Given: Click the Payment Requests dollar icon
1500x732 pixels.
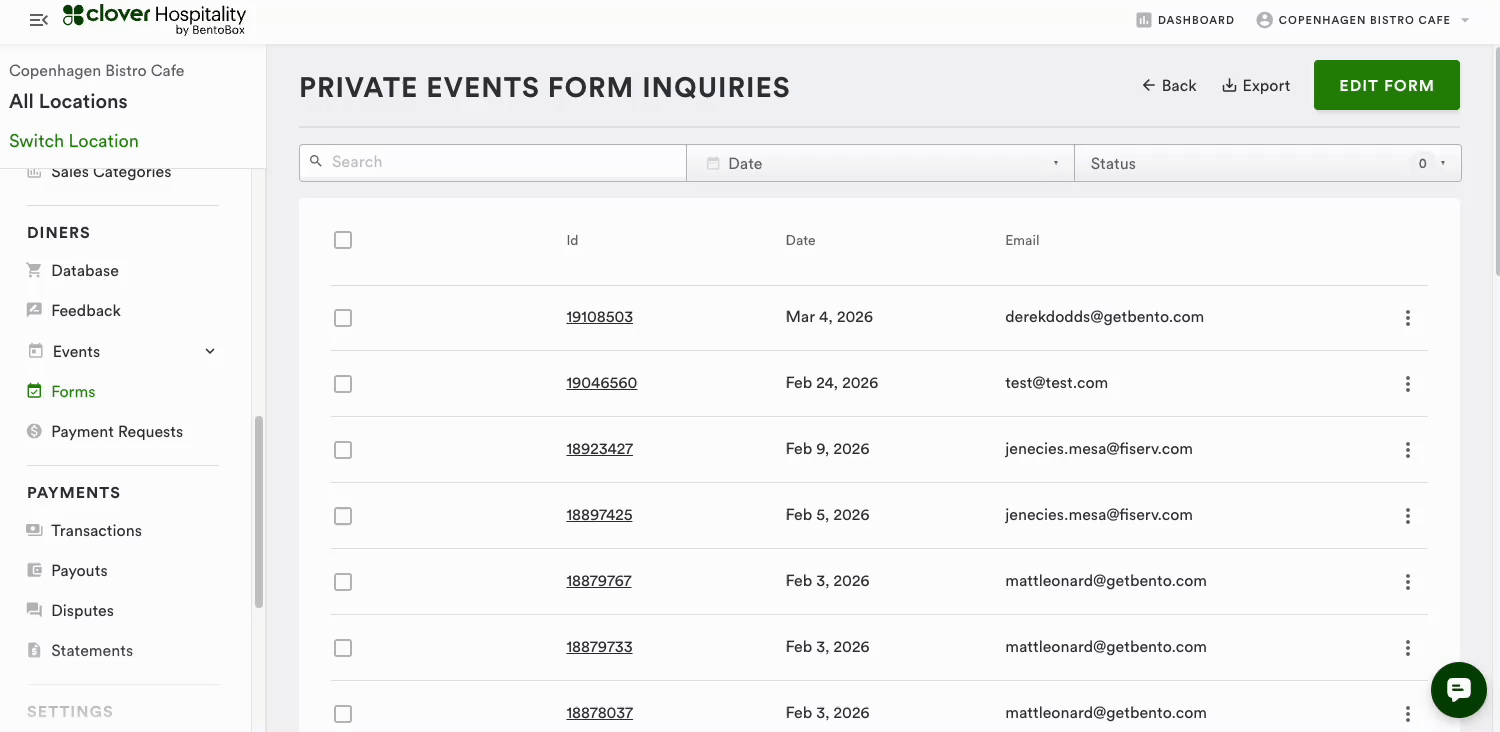Looking at the screenshot, I should 35,431.
